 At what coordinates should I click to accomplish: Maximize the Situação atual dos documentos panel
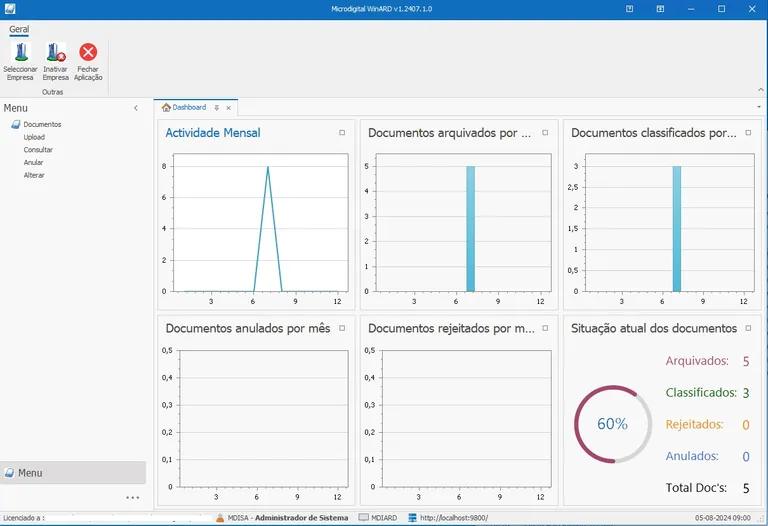point(748,328)
